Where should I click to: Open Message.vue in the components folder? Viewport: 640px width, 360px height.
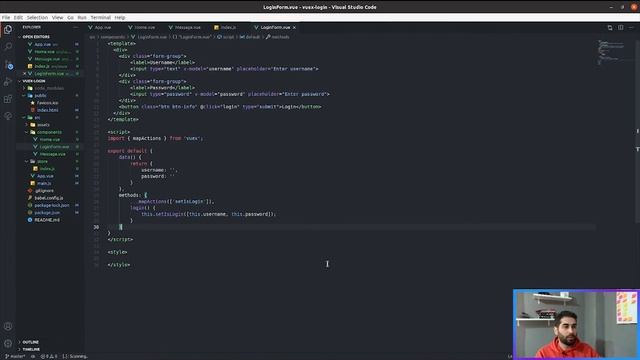(52, 154)
